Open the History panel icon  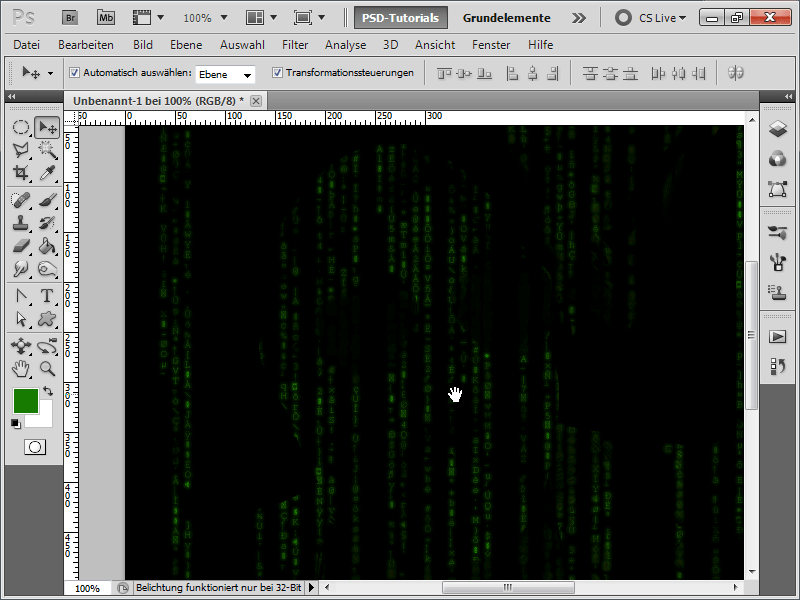778,366
